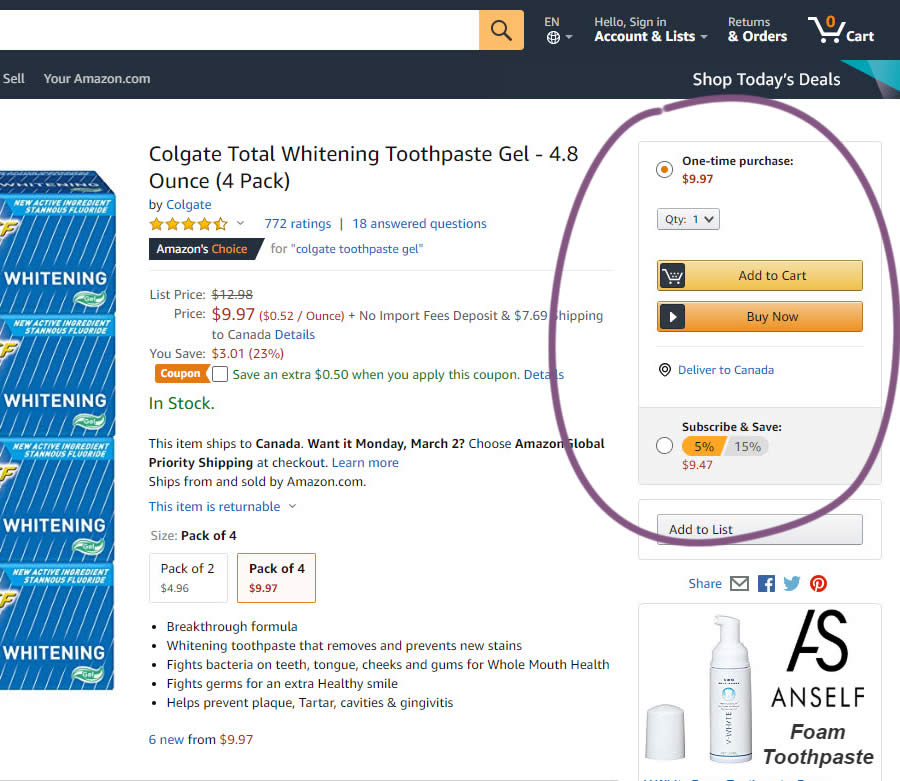The width and height of the screenshot is (900, 781).
Task: Go to Returns & Orders
Action: (x=757, y=29)
